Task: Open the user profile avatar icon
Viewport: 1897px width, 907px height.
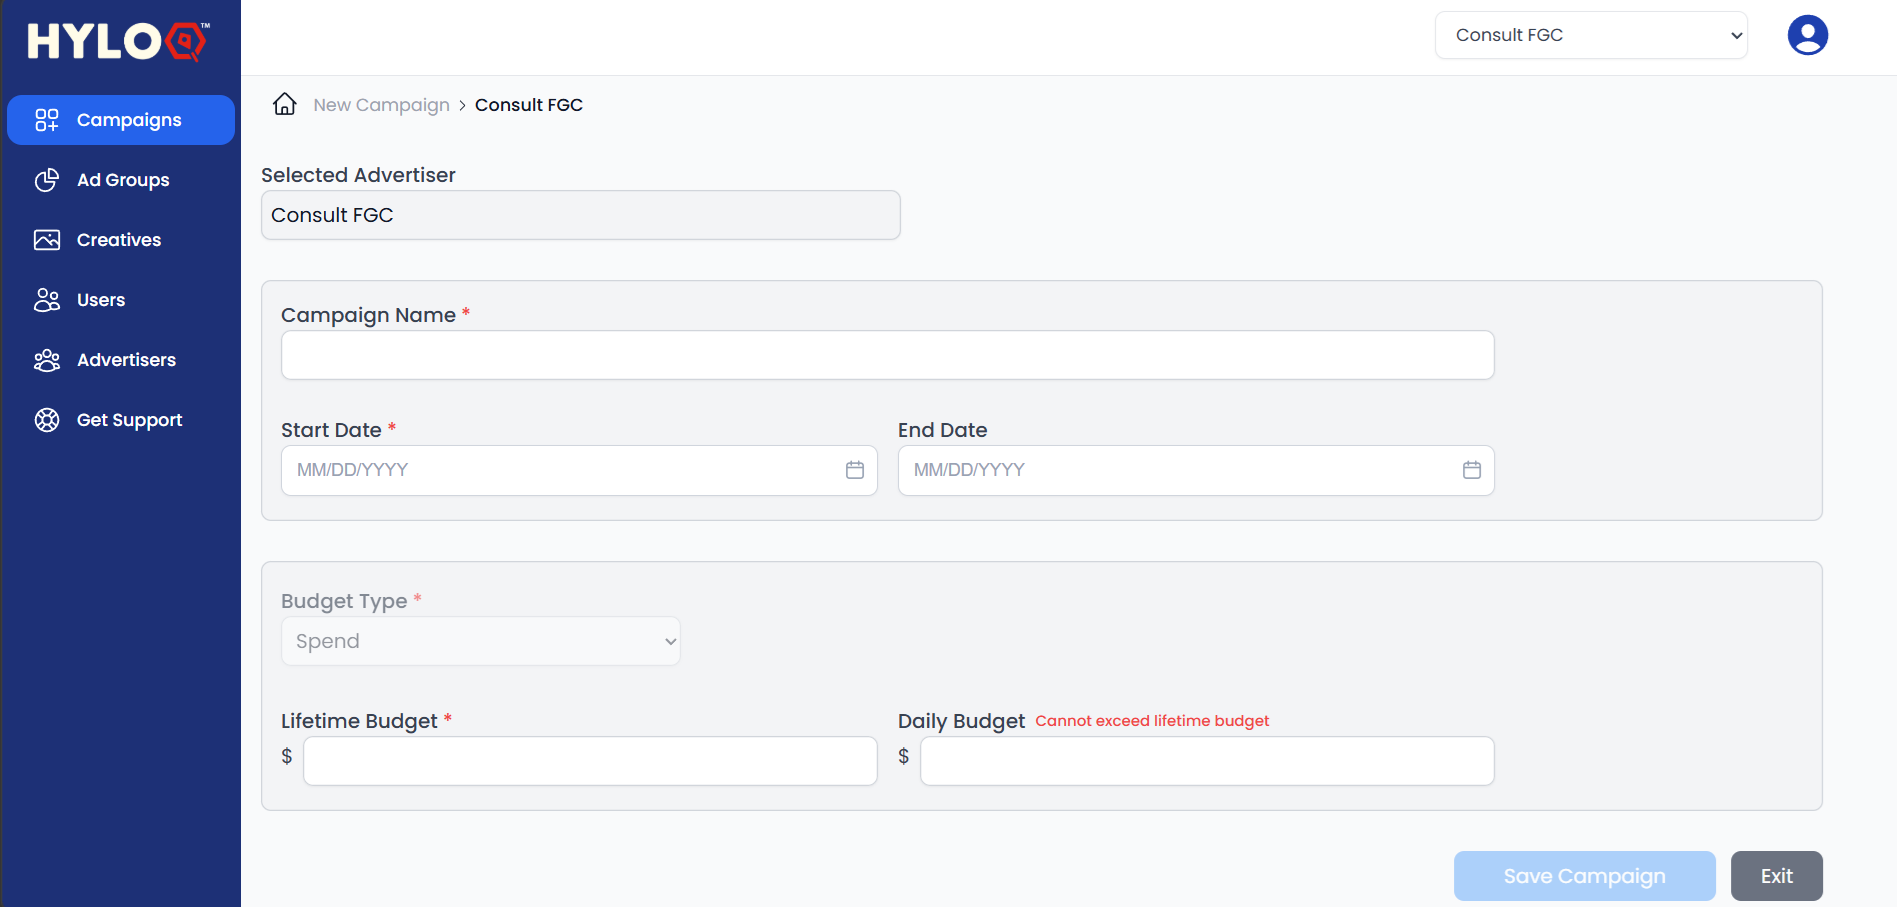Action: (x=1807, y=35)
